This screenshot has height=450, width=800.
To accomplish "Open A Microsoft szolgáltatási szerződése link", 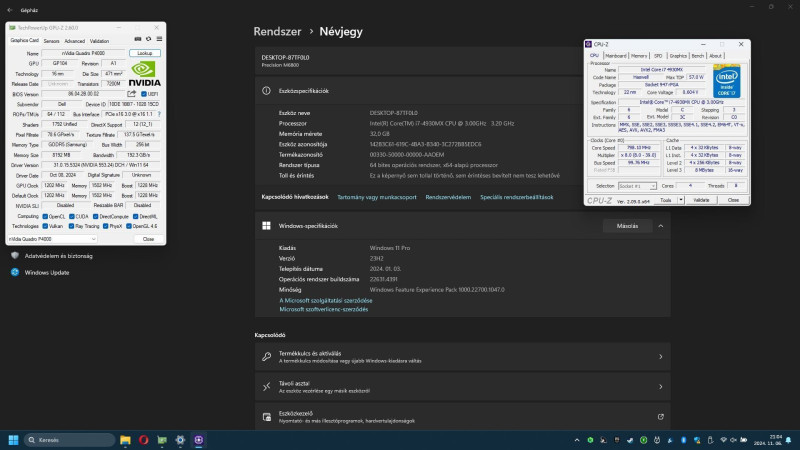I will point(326,301).
